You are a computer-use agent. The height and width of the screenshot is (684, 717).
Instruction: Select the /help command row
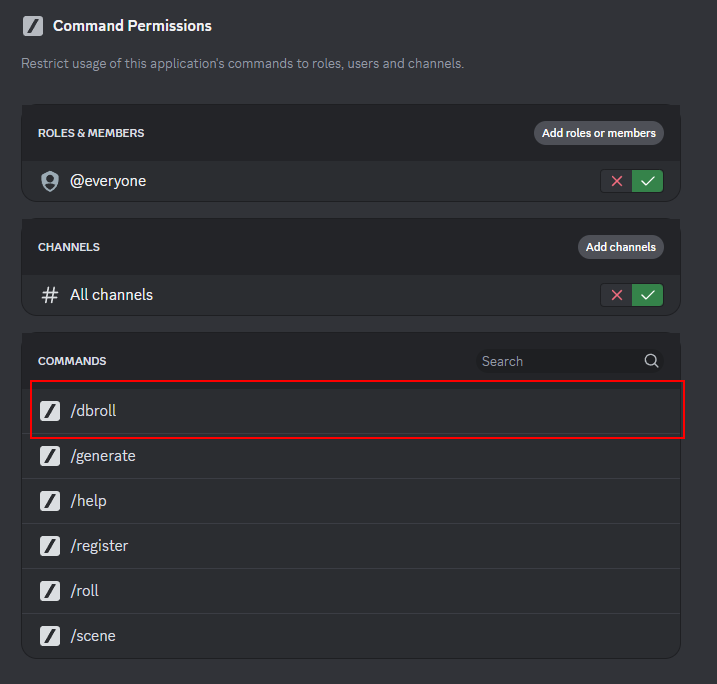click(350, 501)
